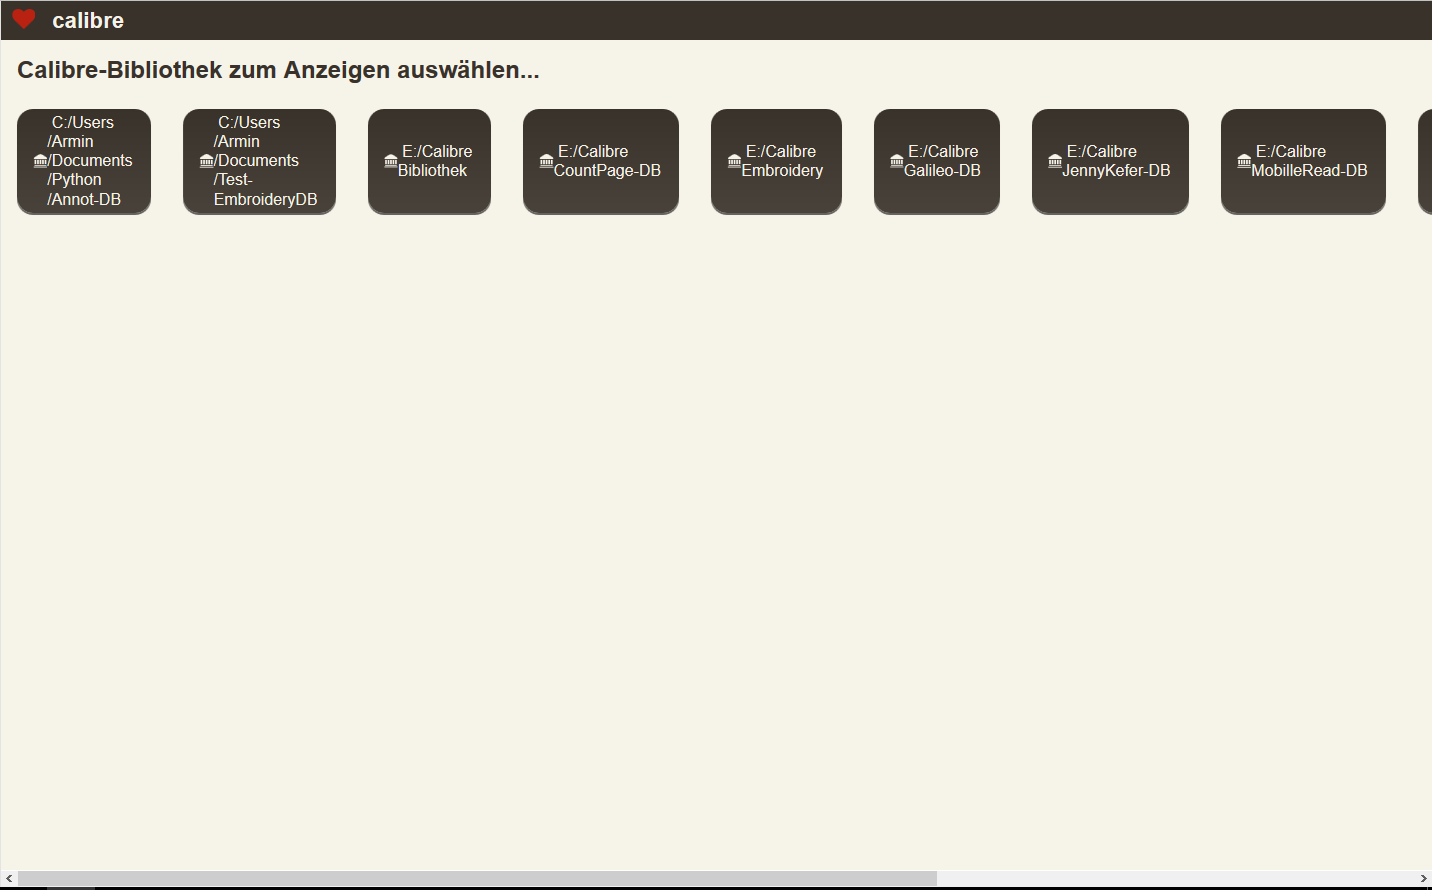
Task: Click the heading "Calibre-Bibliothek zum Anzeigen auswählen..."
Action: pos(278,70)
